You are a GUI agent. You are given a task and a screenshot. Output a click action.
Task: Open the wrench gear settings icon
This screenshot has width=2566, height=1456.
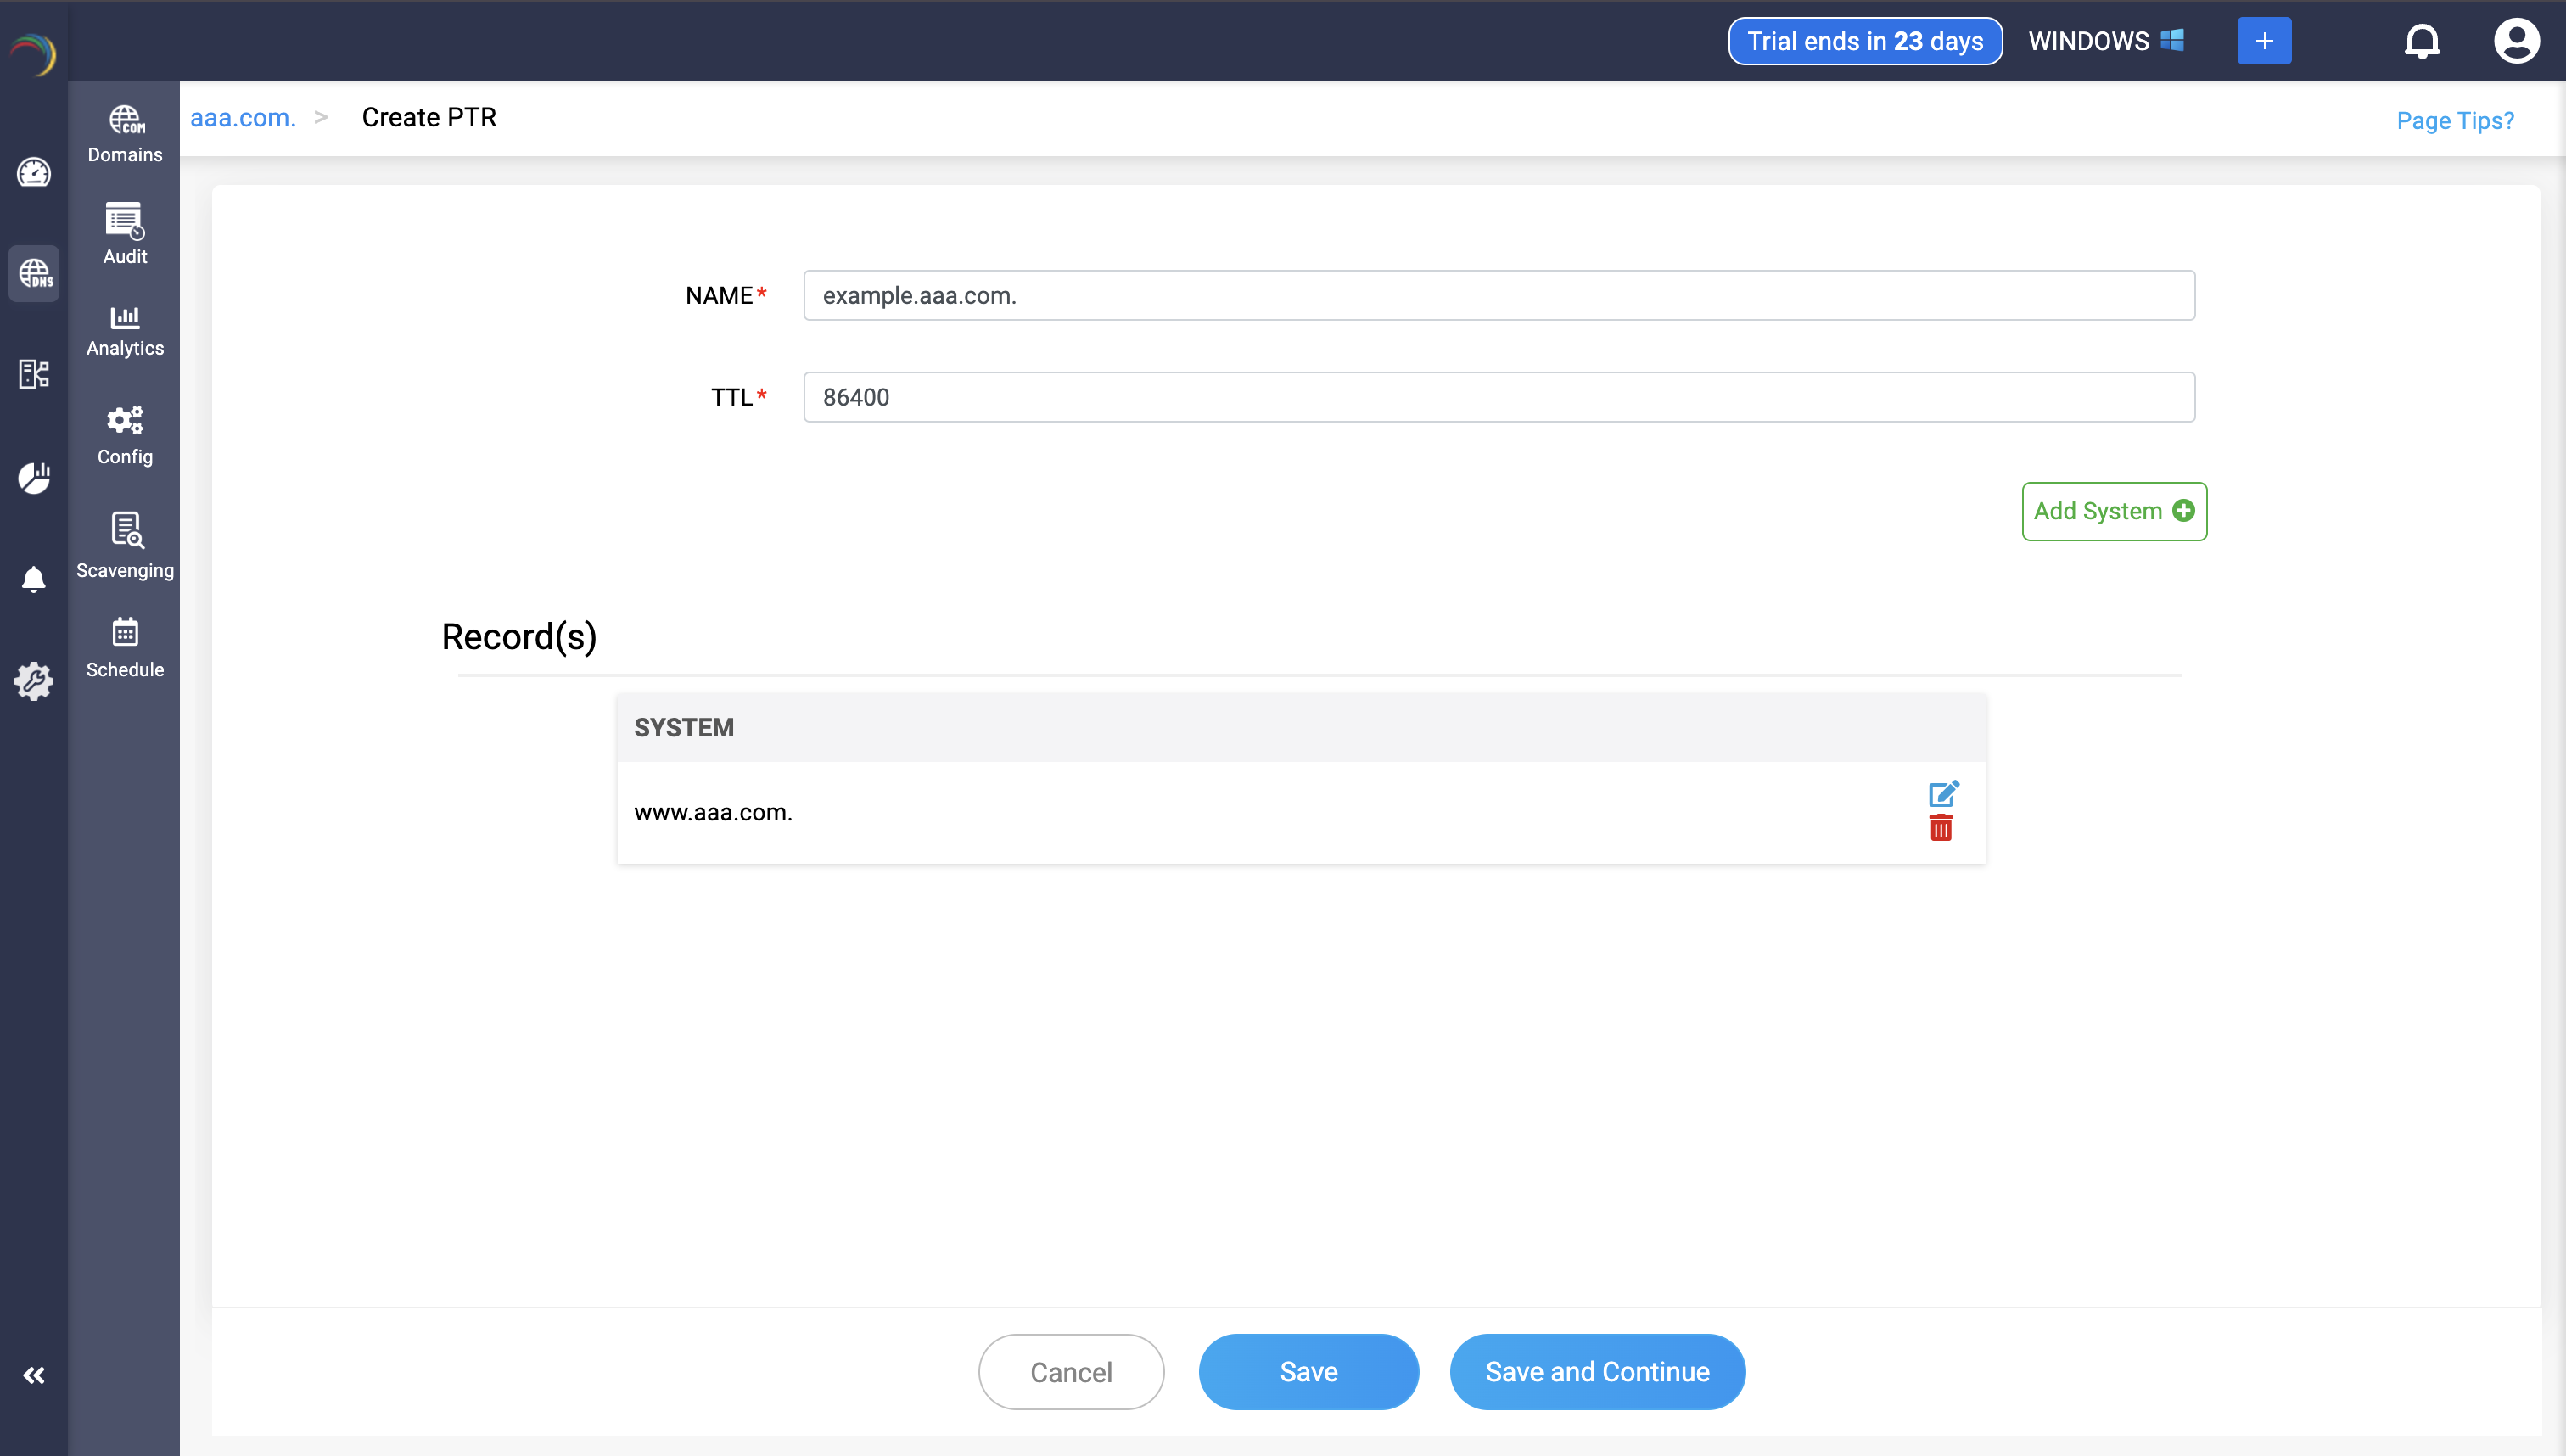pos(34,681)
